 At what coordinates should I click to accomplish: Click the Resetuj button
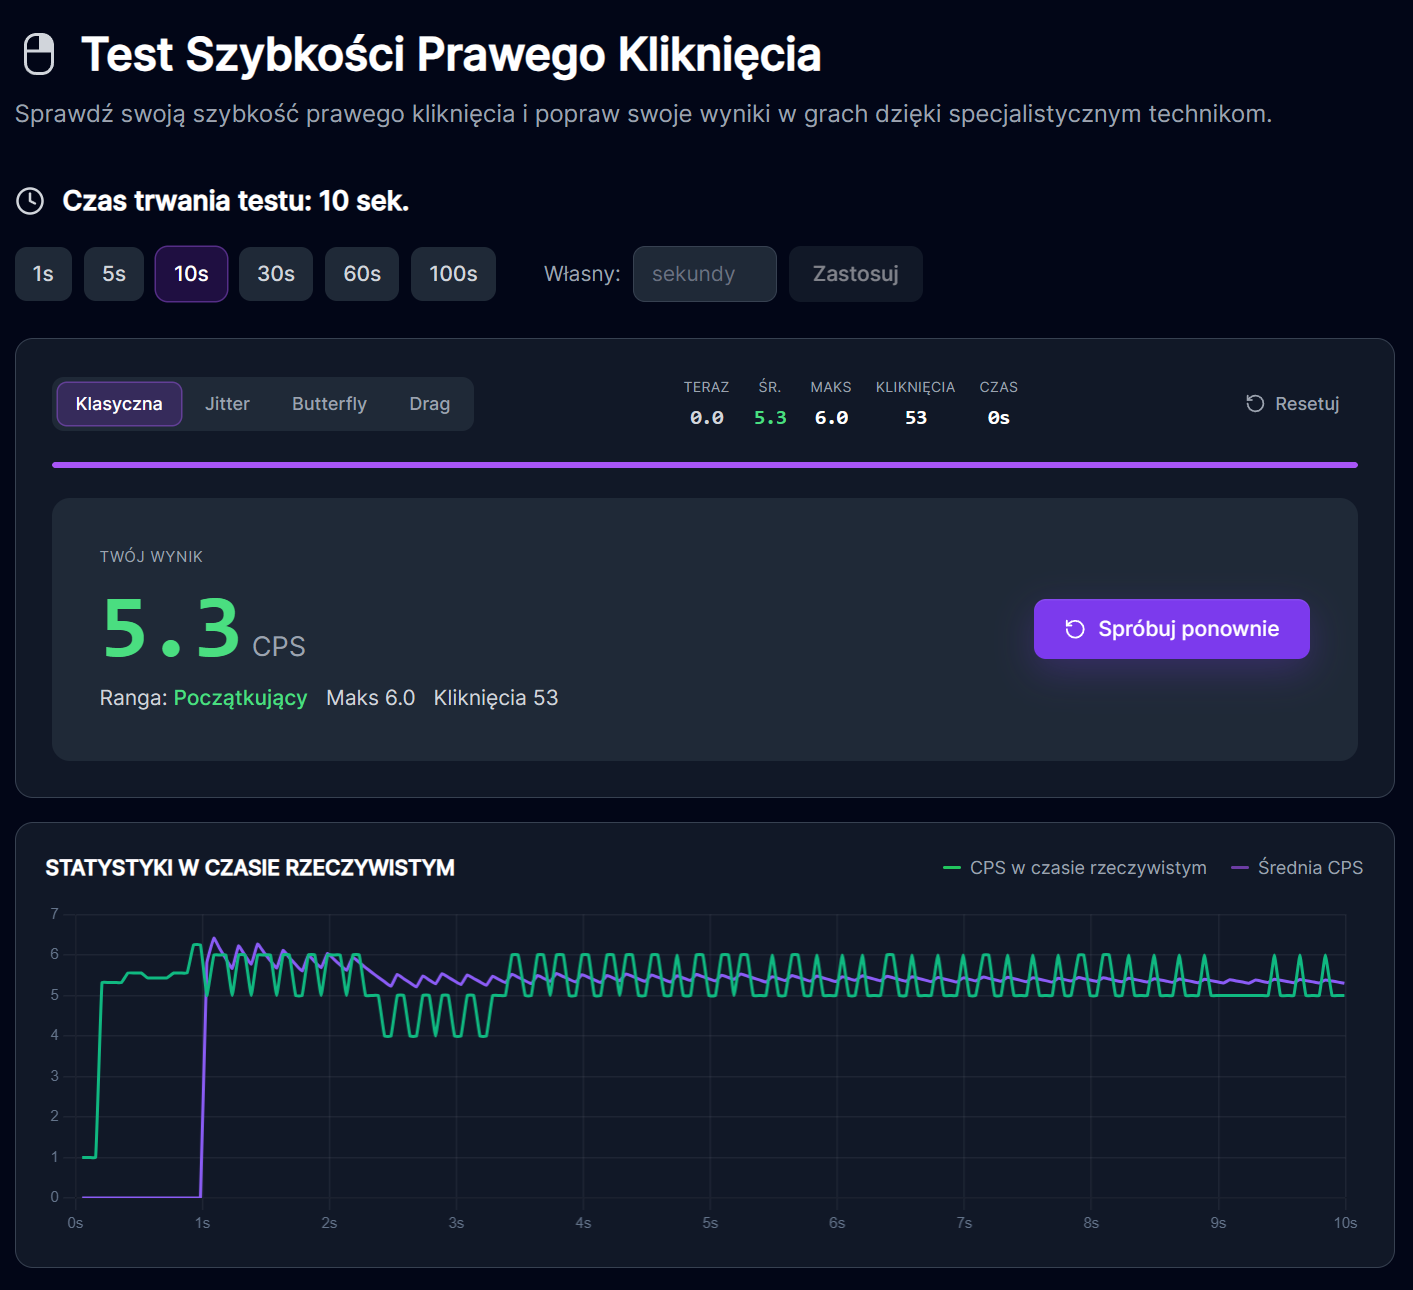click(1292, 403)
